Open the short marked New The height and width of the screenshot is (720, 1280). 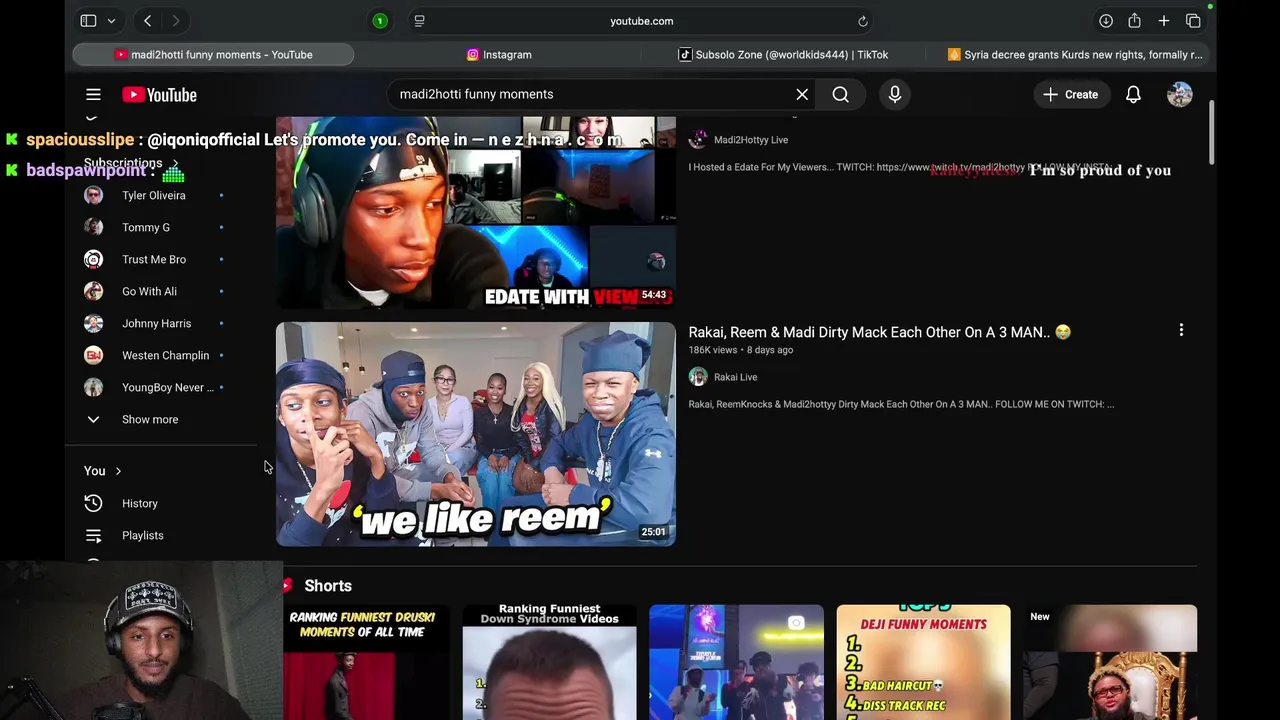(1110, 662)
